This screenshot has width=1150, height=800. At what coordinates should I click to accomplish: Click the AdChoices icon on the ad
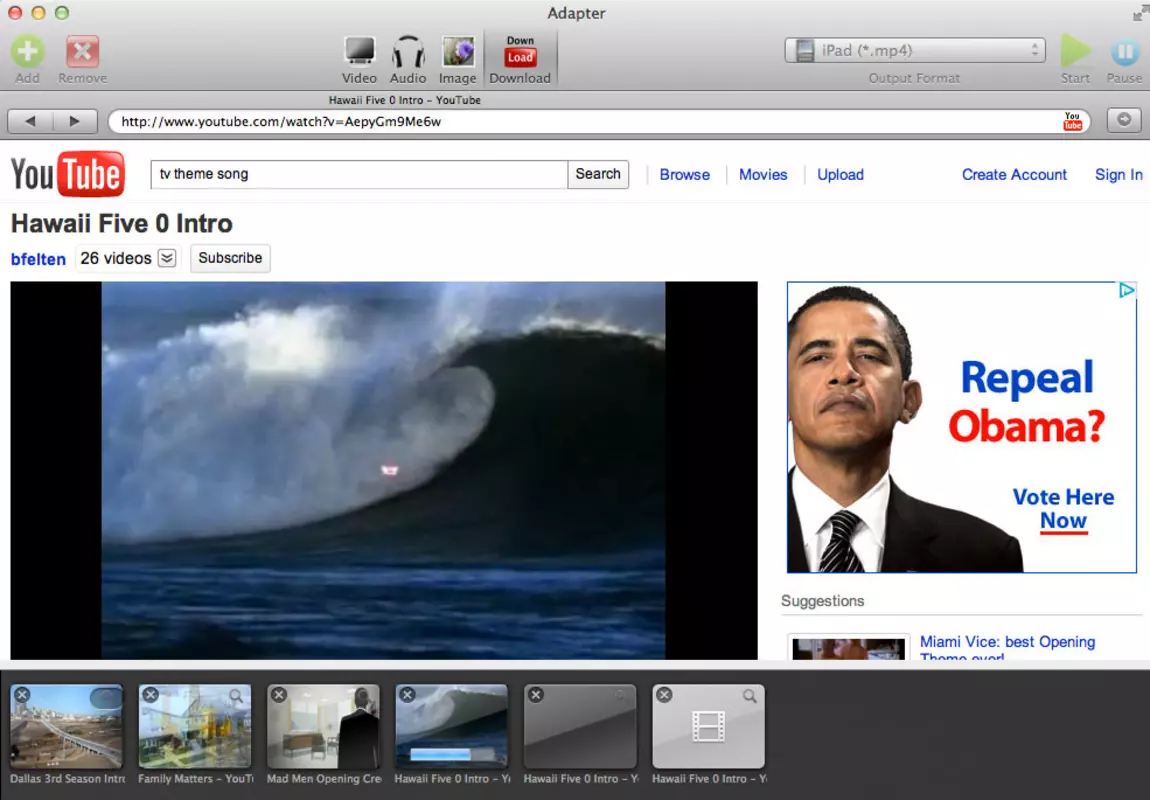(1127, 290)
